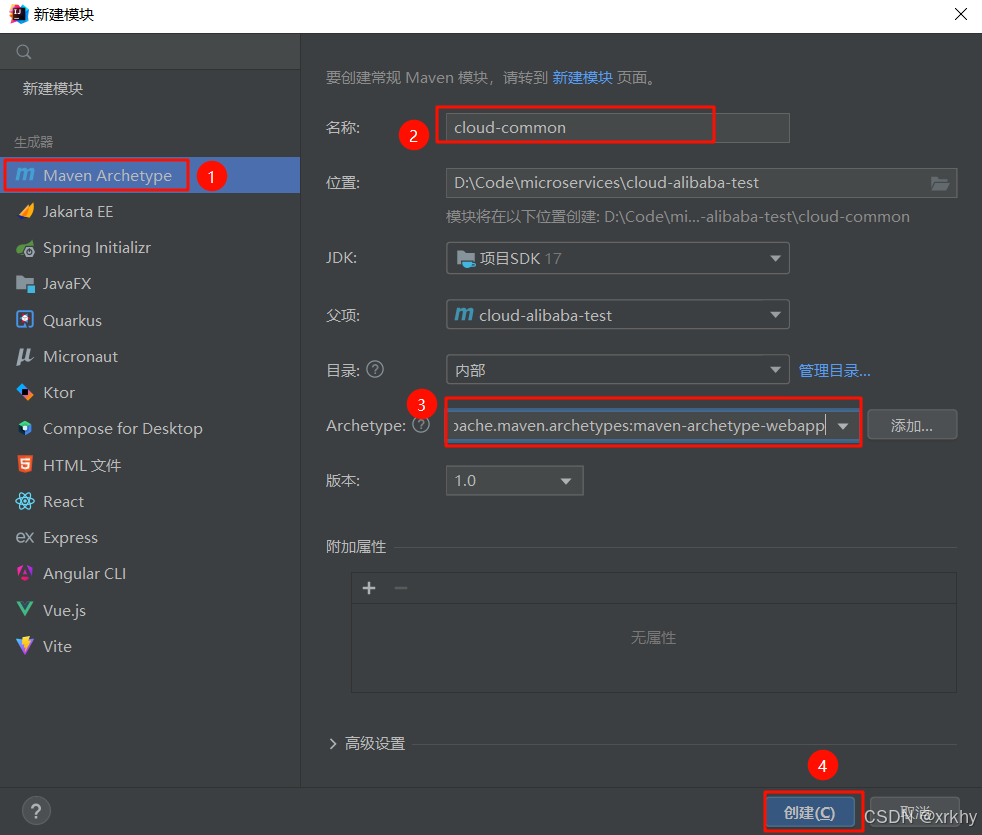Click the generator search field

point(150,52)
